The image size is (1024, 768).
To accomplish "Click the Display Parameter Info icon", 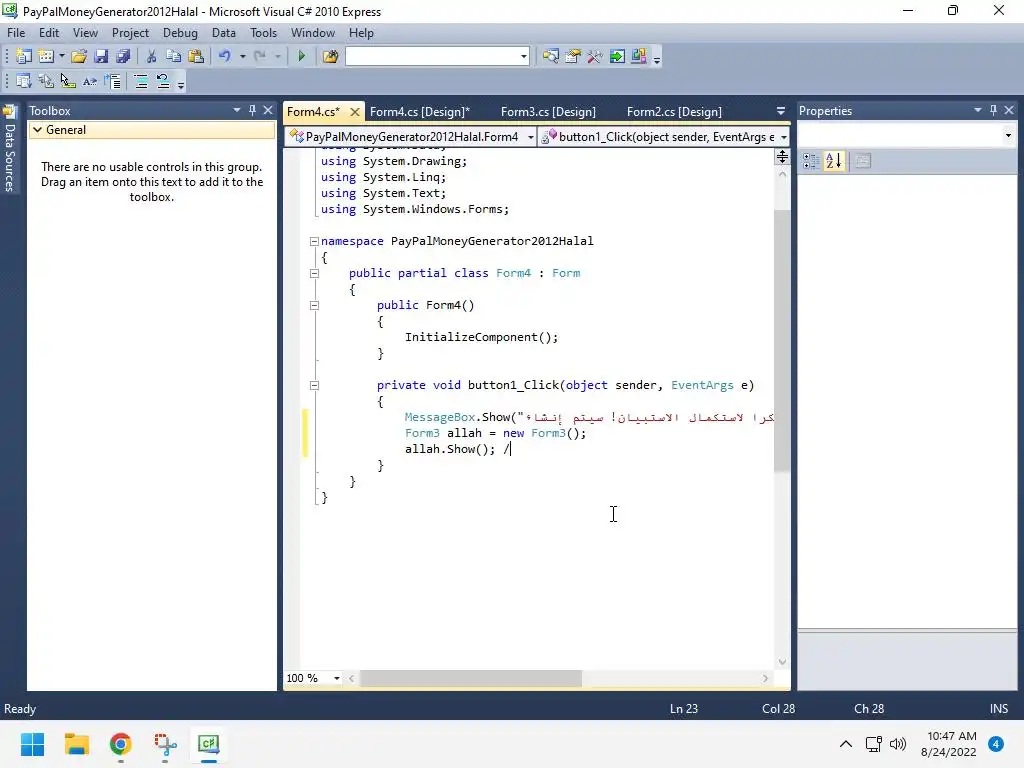I will (46, 82).
